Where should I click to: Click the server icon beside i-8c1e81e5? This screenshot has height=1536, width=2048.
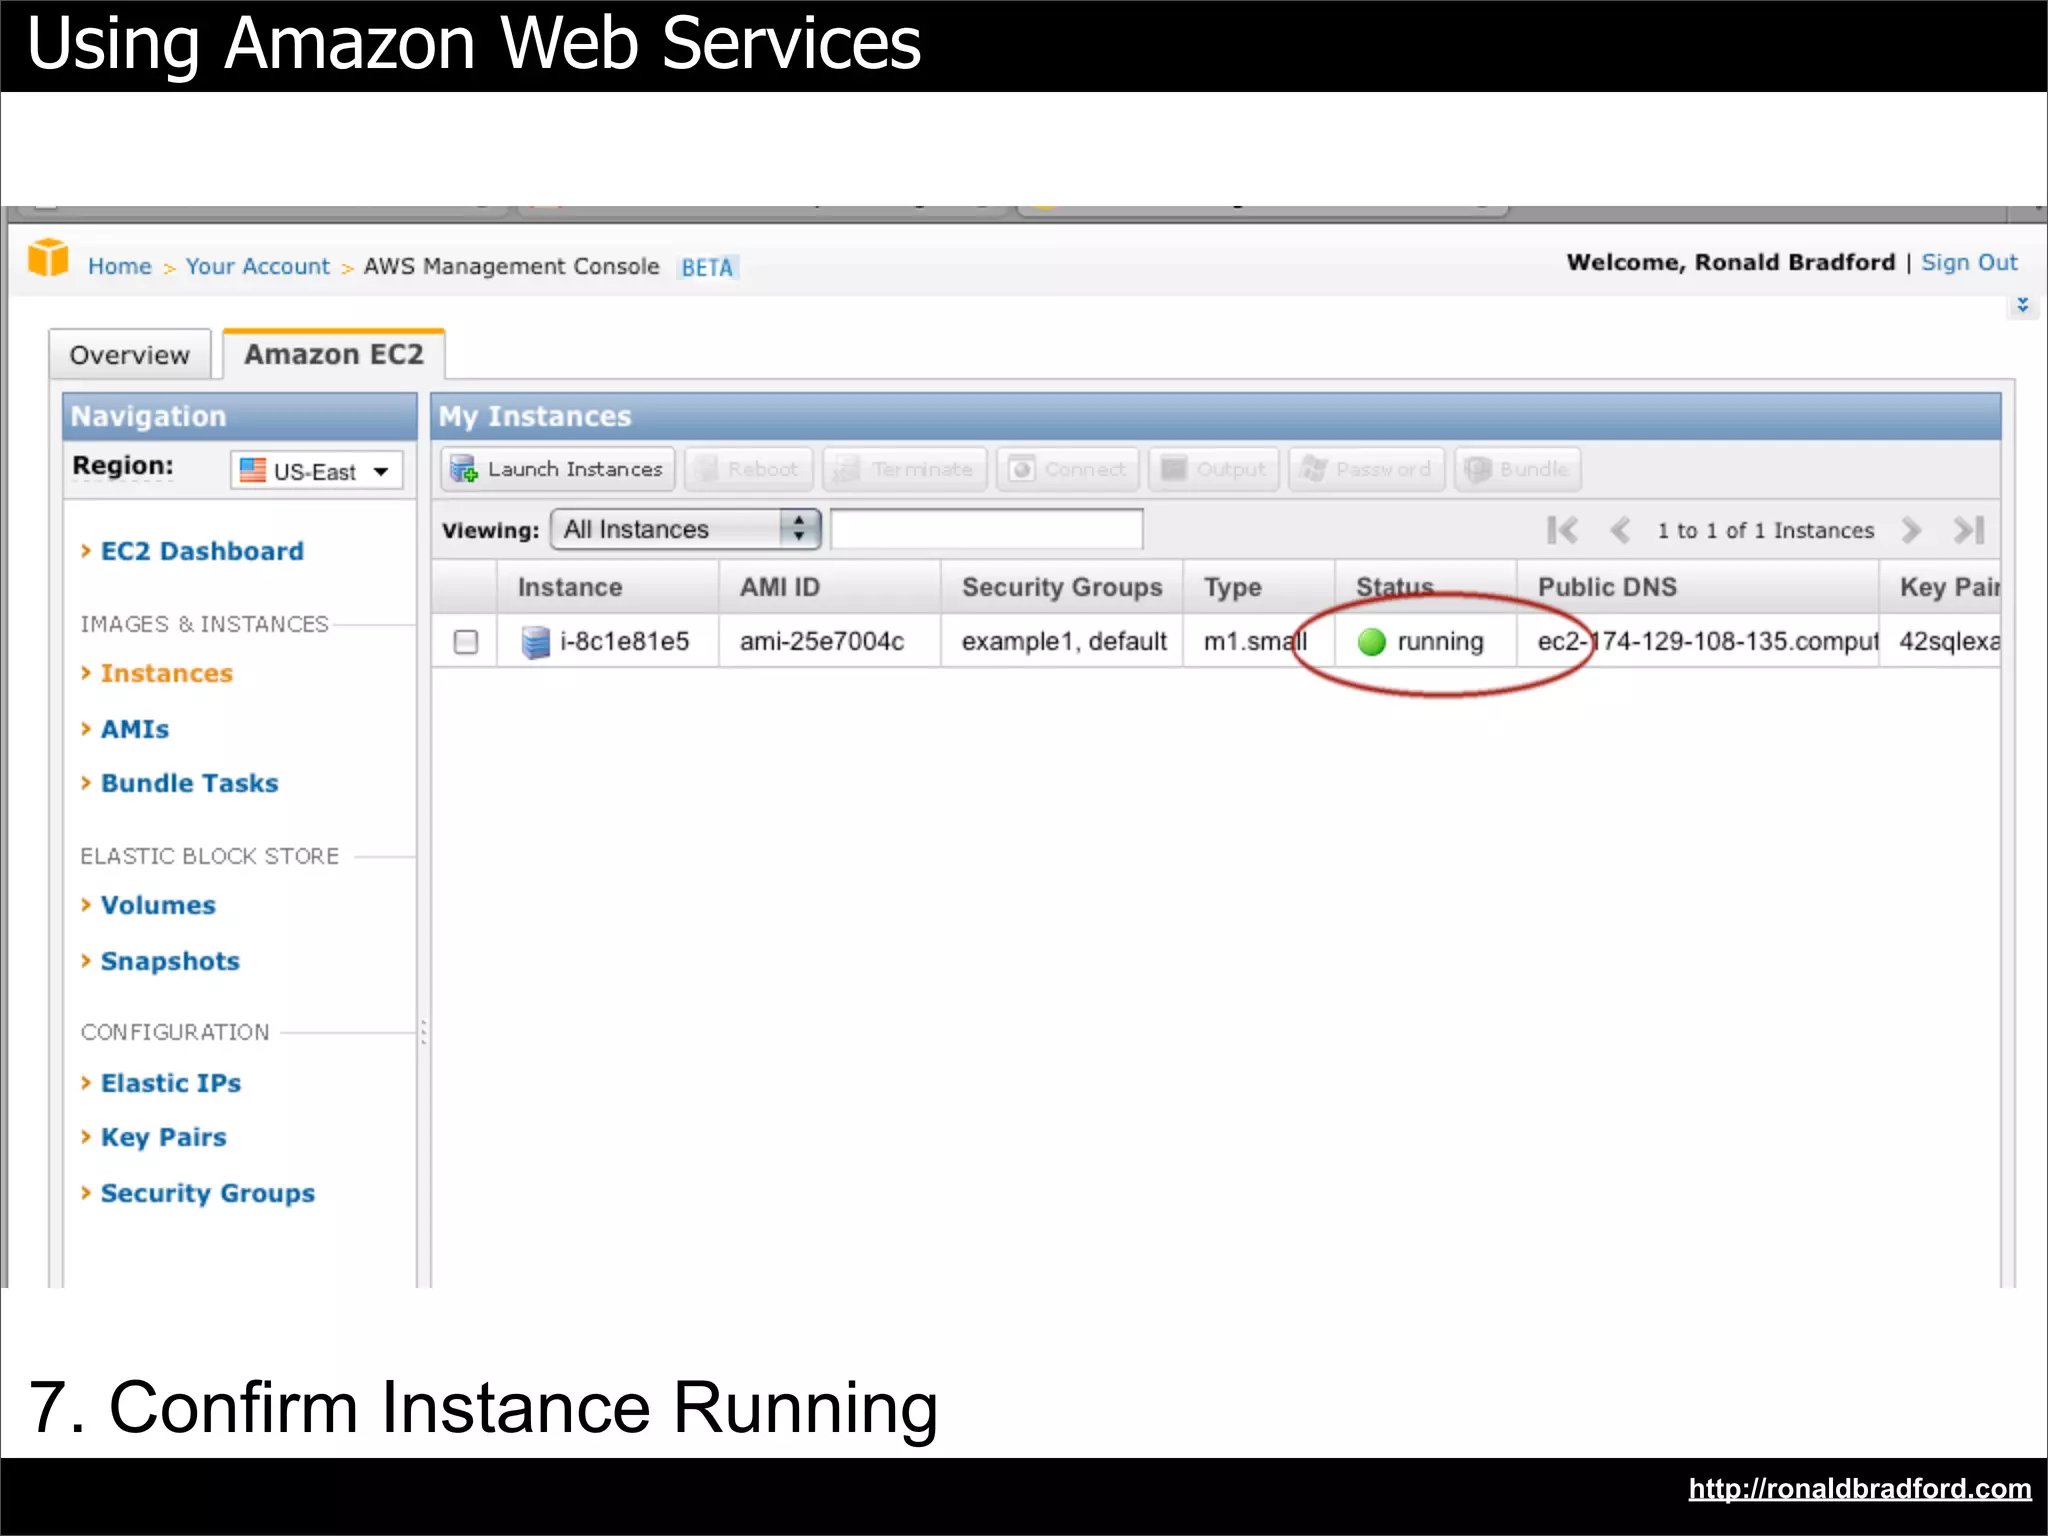pyautogui.click(x=536, y=642)
